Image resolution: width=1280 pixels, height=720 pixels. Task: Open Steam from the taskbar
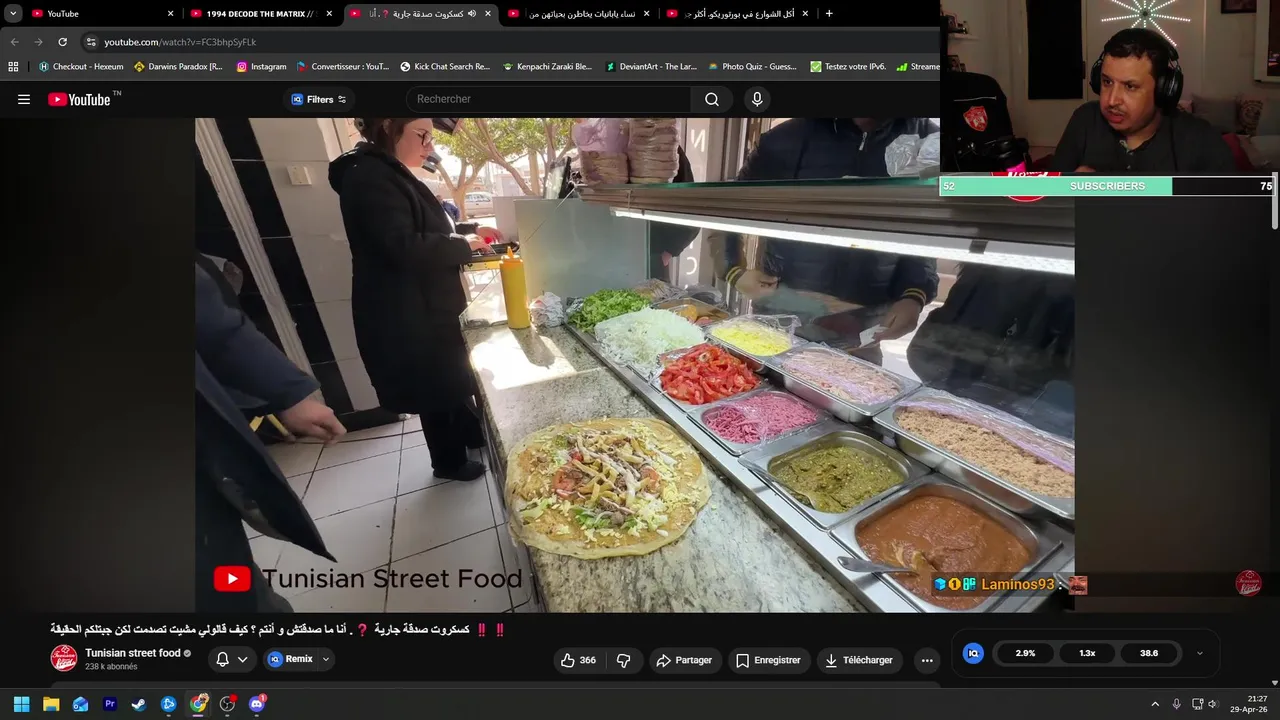point(139,704)
